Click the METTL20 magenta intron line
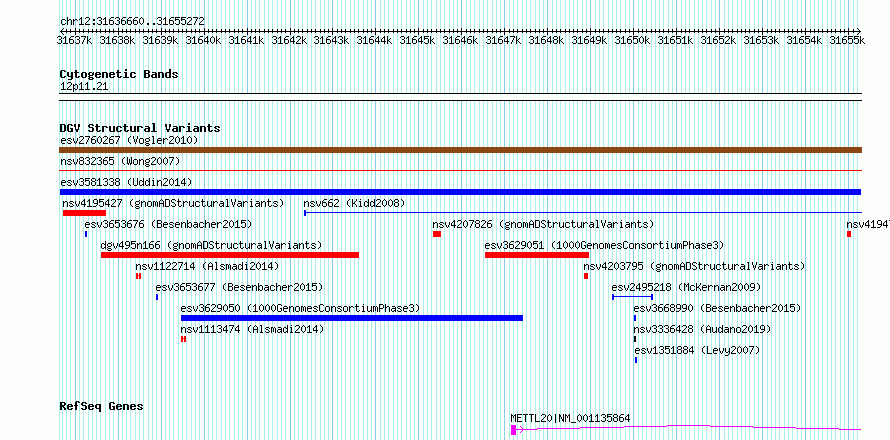 [x=689, y=428]
